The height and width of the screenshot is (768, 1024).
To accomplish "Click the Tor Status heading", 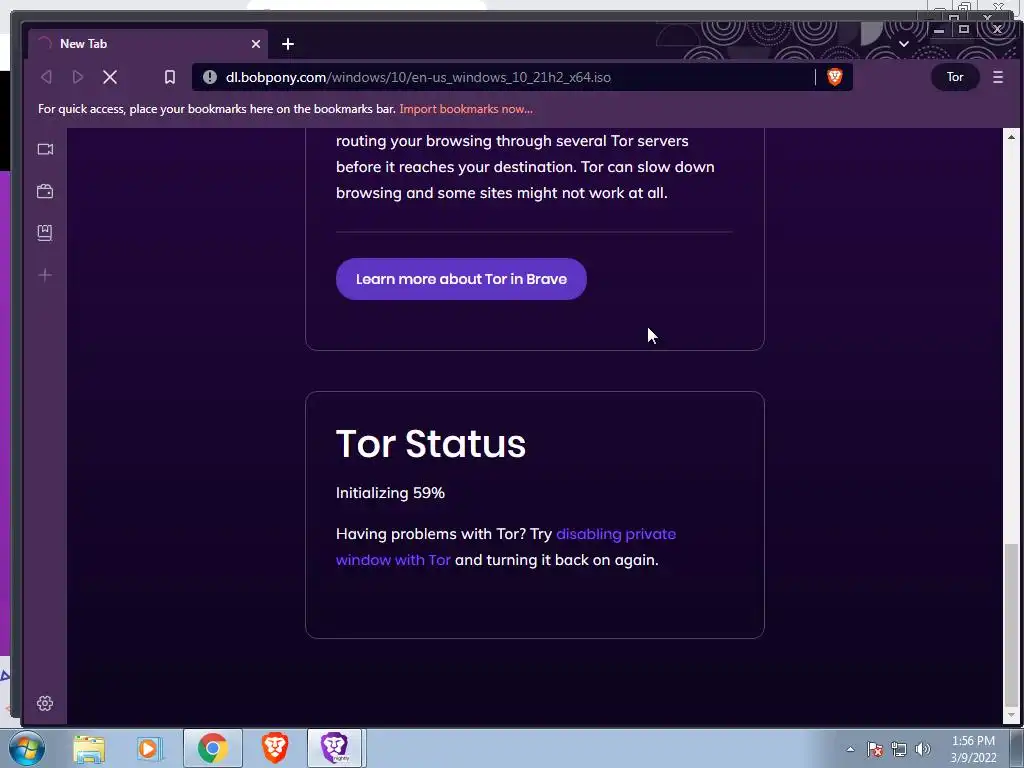I will tap(430, 444).
